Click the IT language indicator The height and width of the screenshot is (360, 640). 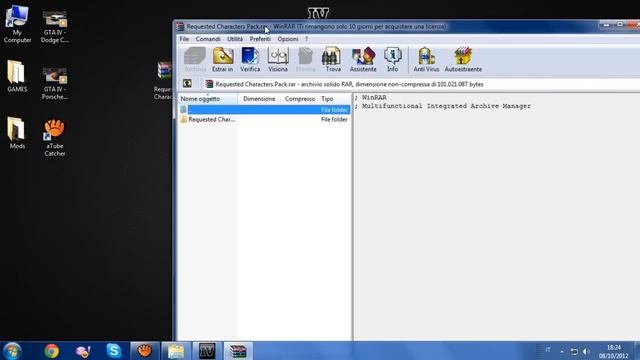pyautogui.click(x=548, y=350)
